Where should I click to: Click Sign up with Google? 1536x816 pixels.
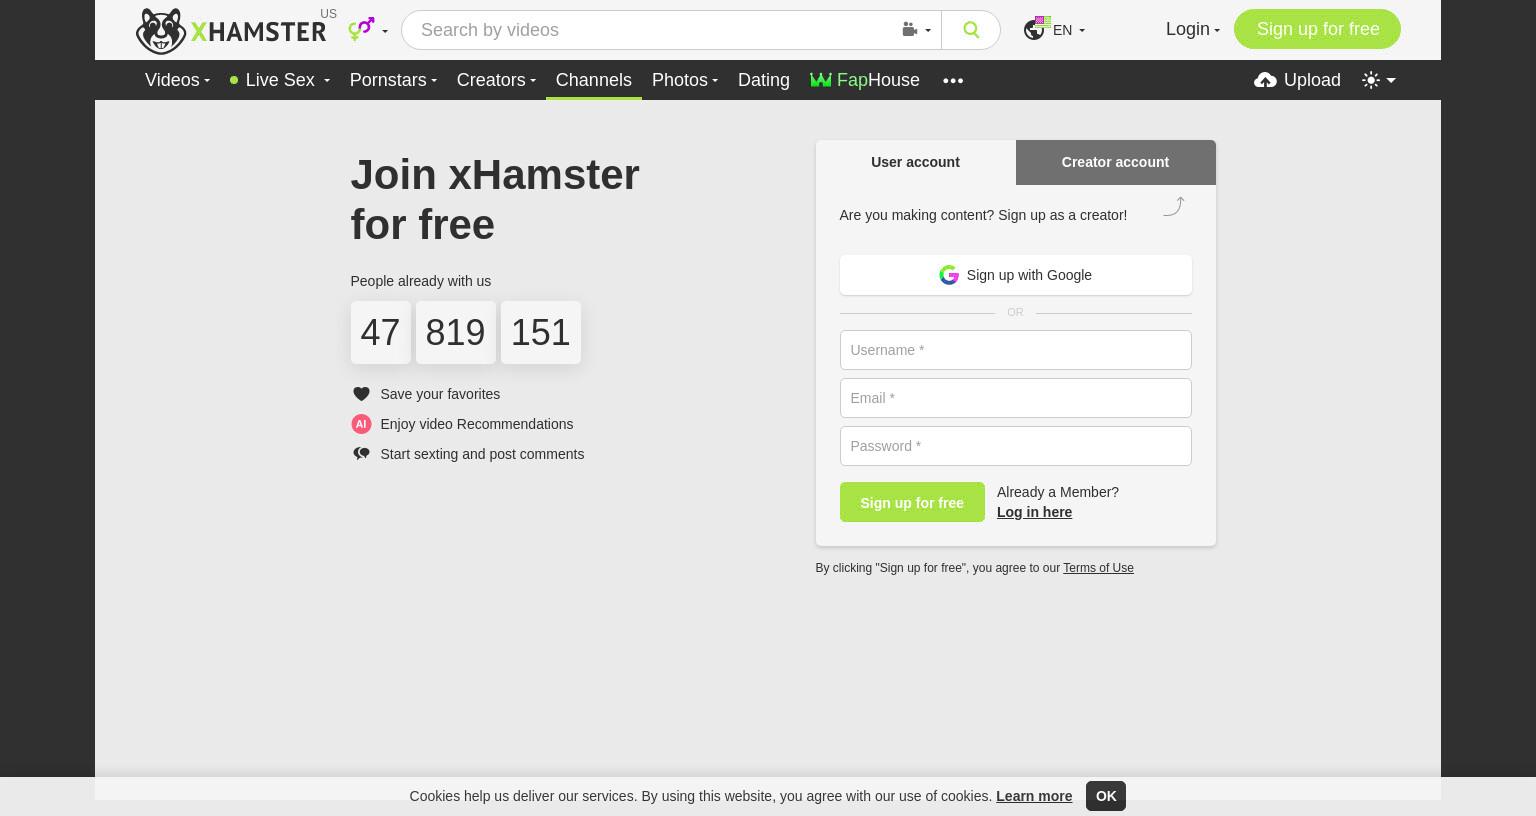tap(1015, 275)
